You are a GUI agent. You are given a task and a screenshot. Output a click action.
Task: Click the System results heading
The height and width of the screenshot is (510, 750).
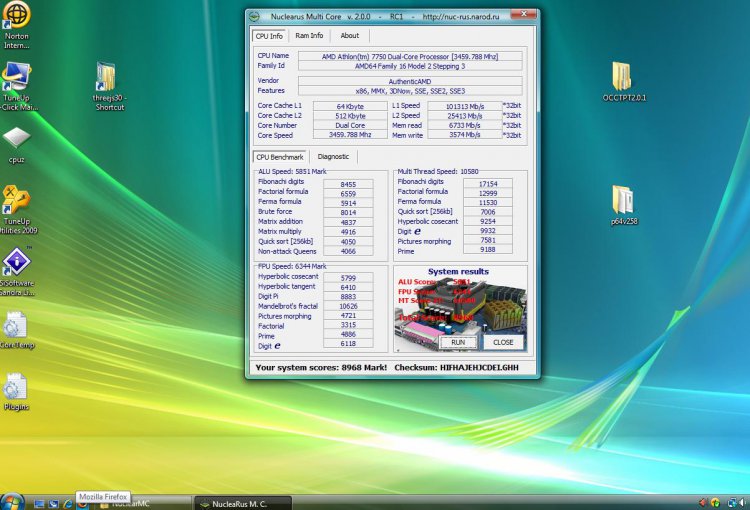pos(458,271)
